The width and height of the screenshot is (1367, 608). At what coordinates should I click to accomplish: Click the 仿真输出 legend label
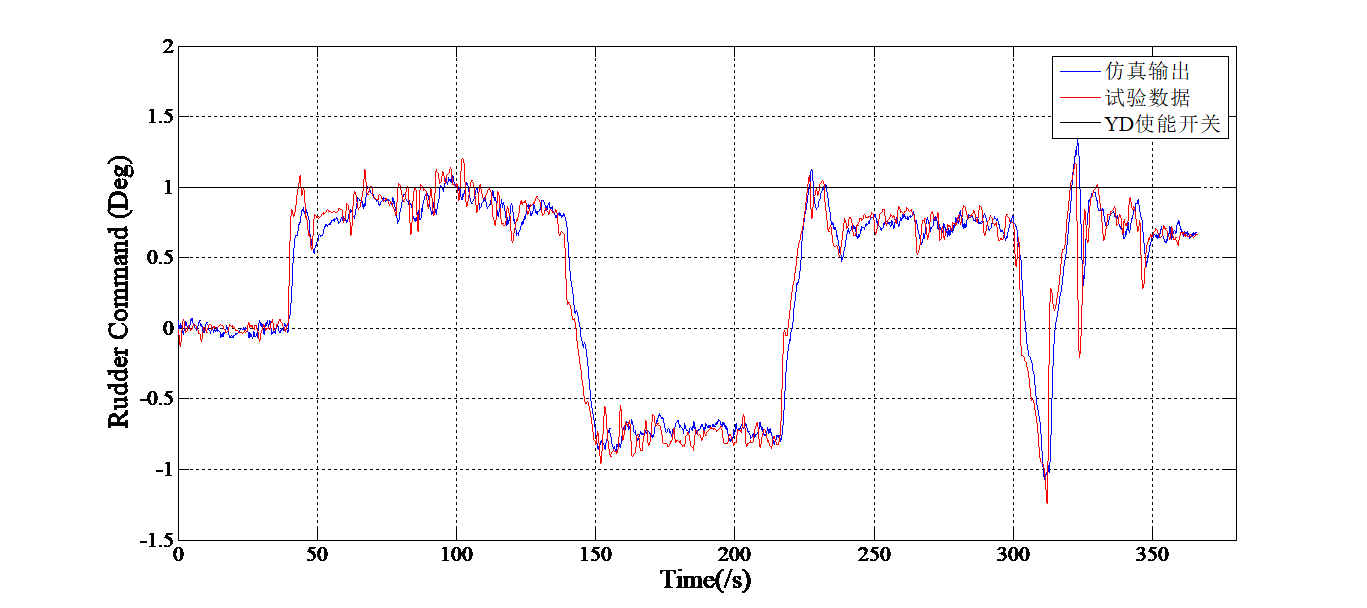pos(1146,71)
